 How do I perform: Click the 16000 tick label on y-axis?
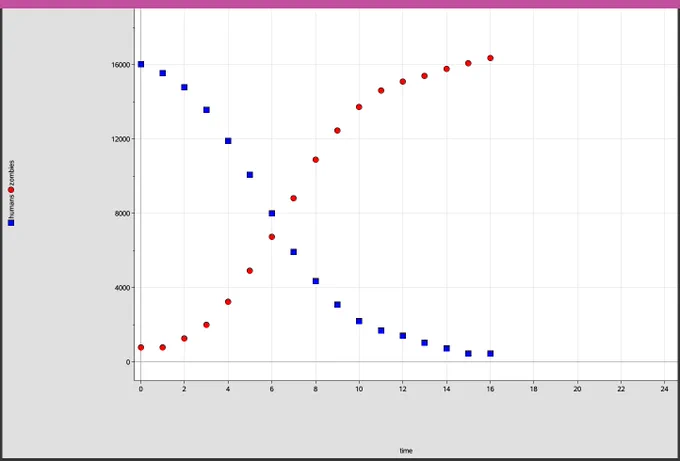(121, 65)
